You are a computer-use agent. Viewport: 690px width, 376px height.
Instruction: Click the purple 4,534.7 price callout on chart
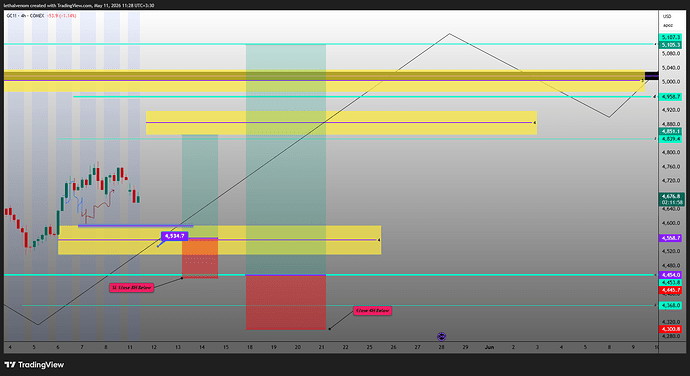pos(175,236)
